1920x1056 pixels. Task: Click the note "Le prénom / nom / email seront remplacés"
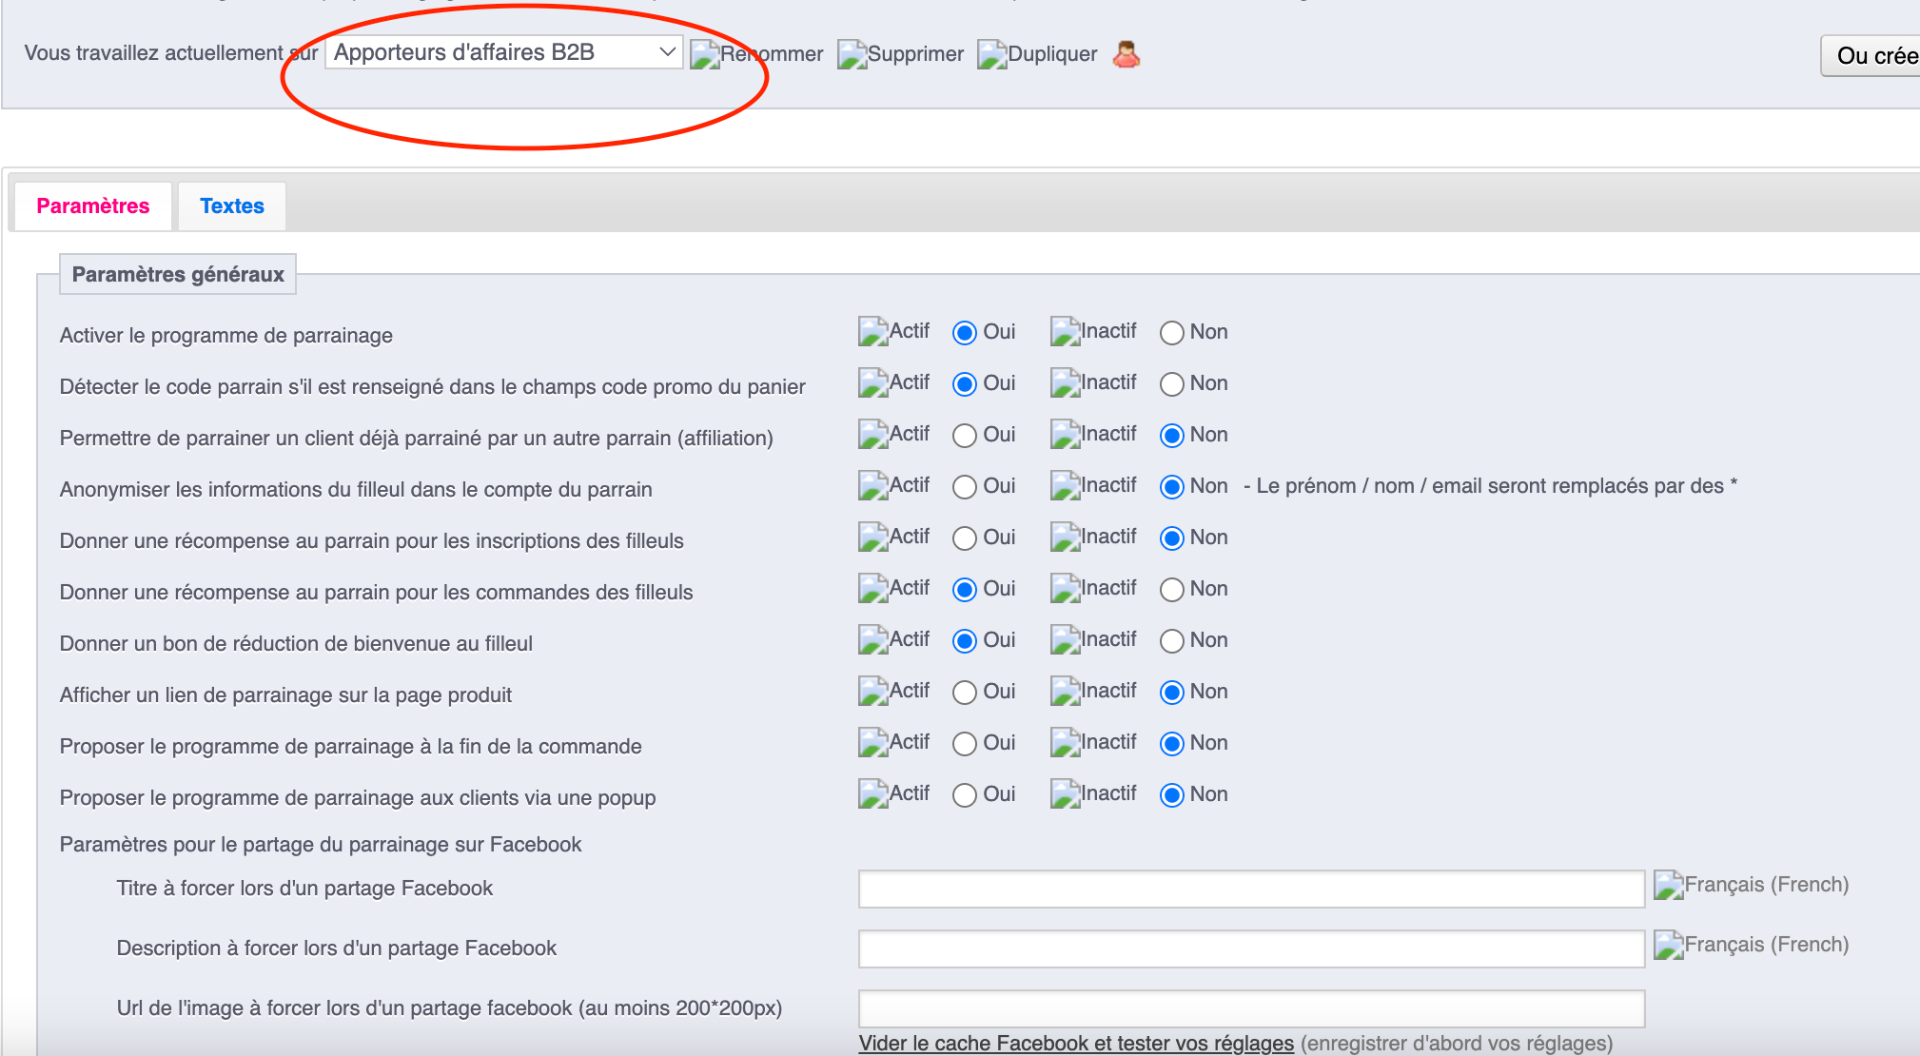click(1490, 486)
